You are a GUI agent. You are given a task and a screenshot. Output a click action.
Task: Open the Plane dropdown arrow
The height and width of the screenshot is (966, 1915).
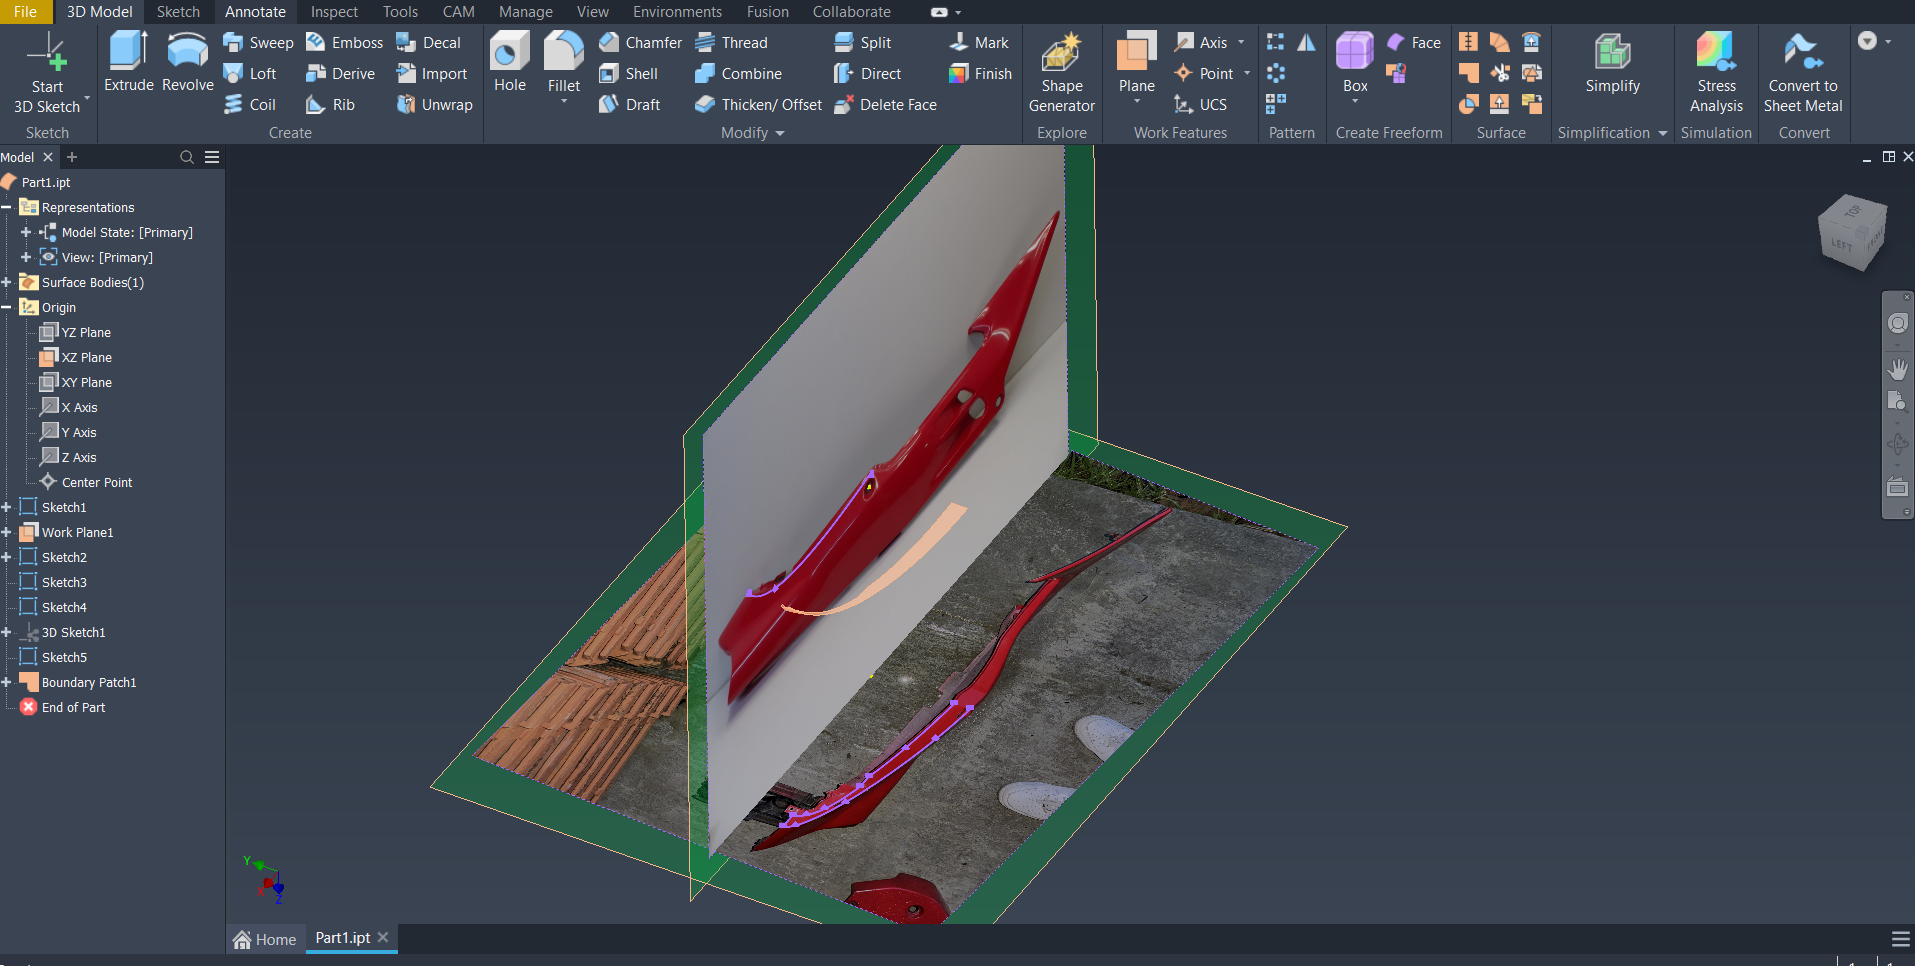pos(1136,102)
